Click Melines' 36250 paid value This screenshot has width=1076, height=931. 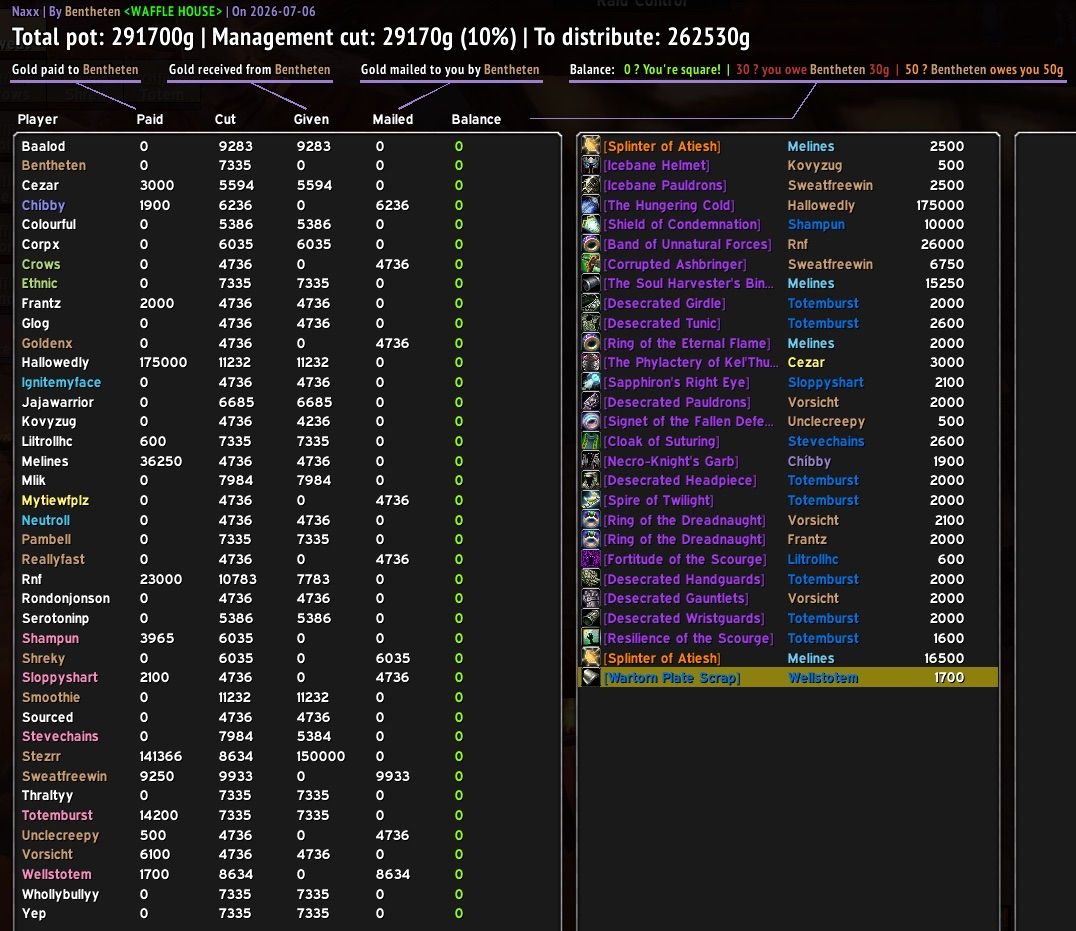(x=161, y=461)
